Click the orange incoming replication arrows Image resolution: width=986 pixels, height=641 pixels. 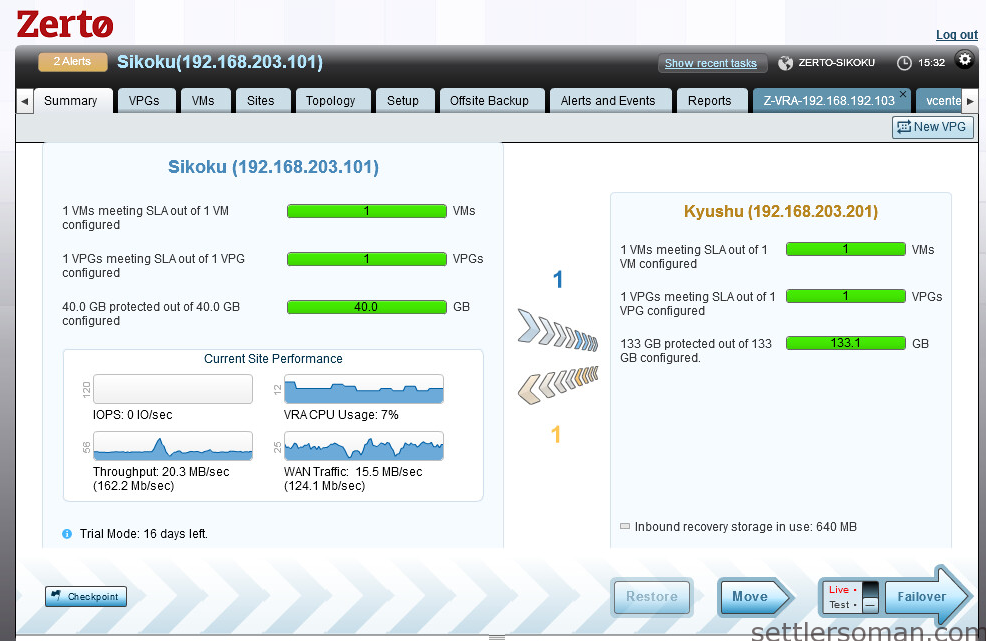(558, 384)
